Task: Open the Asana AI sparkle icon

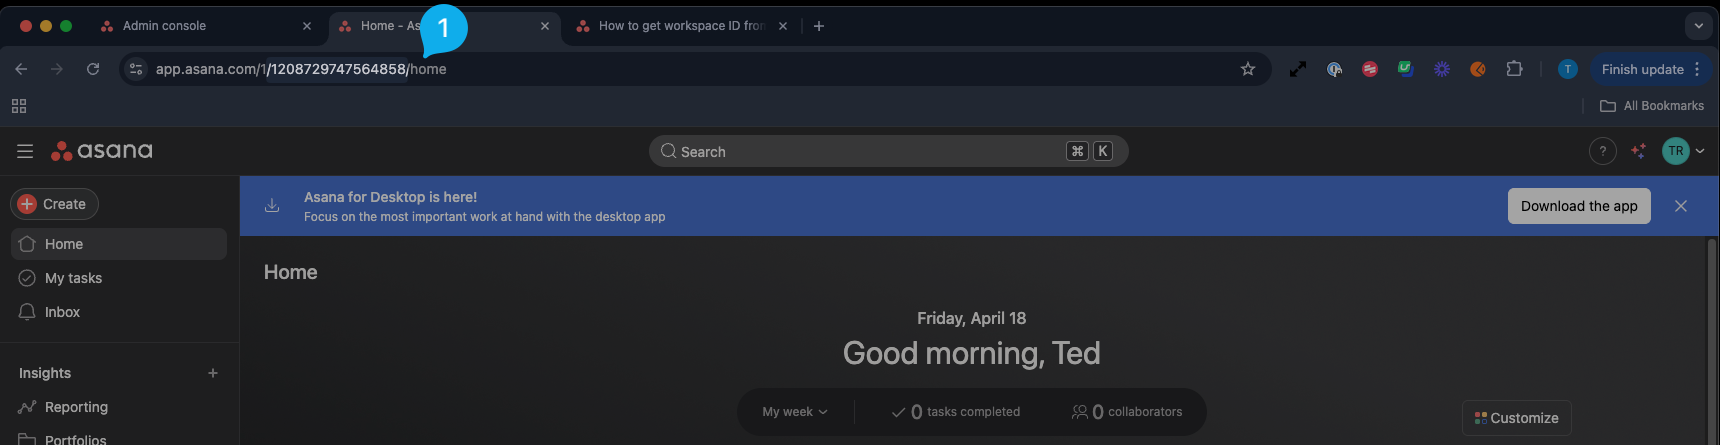Action: [x=1638, y=151]
